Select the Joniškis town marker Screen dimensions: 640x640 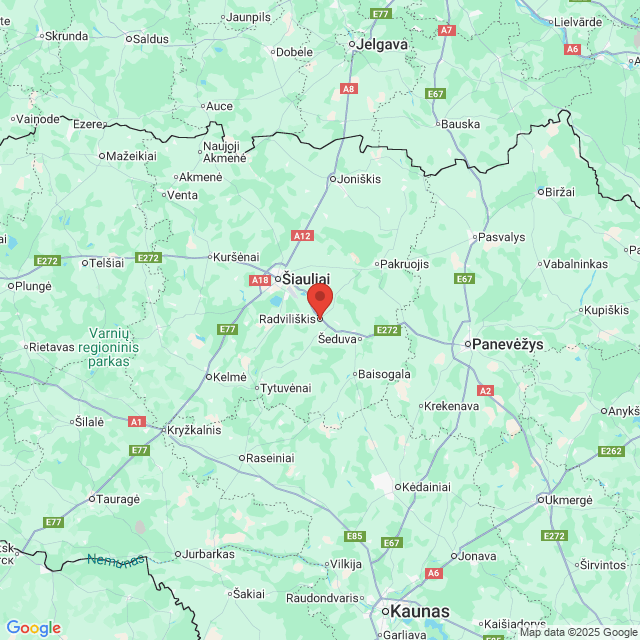(x=333, y=179)
